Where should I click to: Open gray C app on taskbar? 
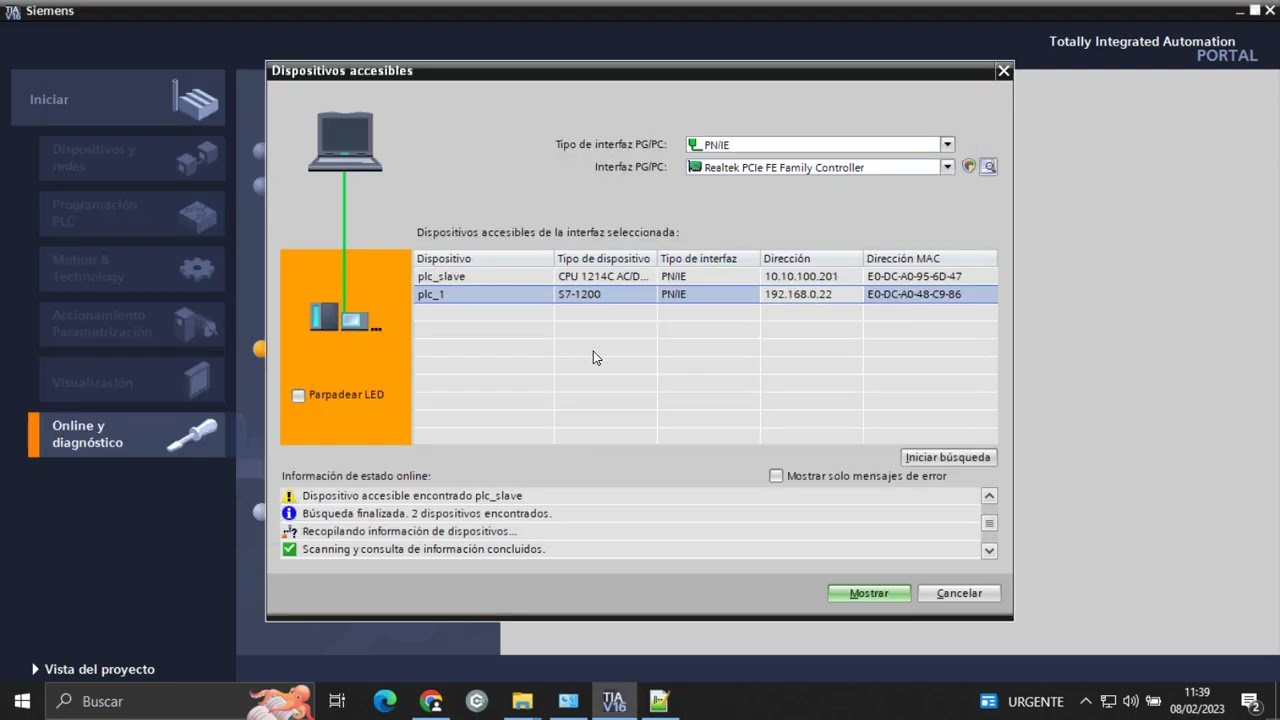point(476,701)
